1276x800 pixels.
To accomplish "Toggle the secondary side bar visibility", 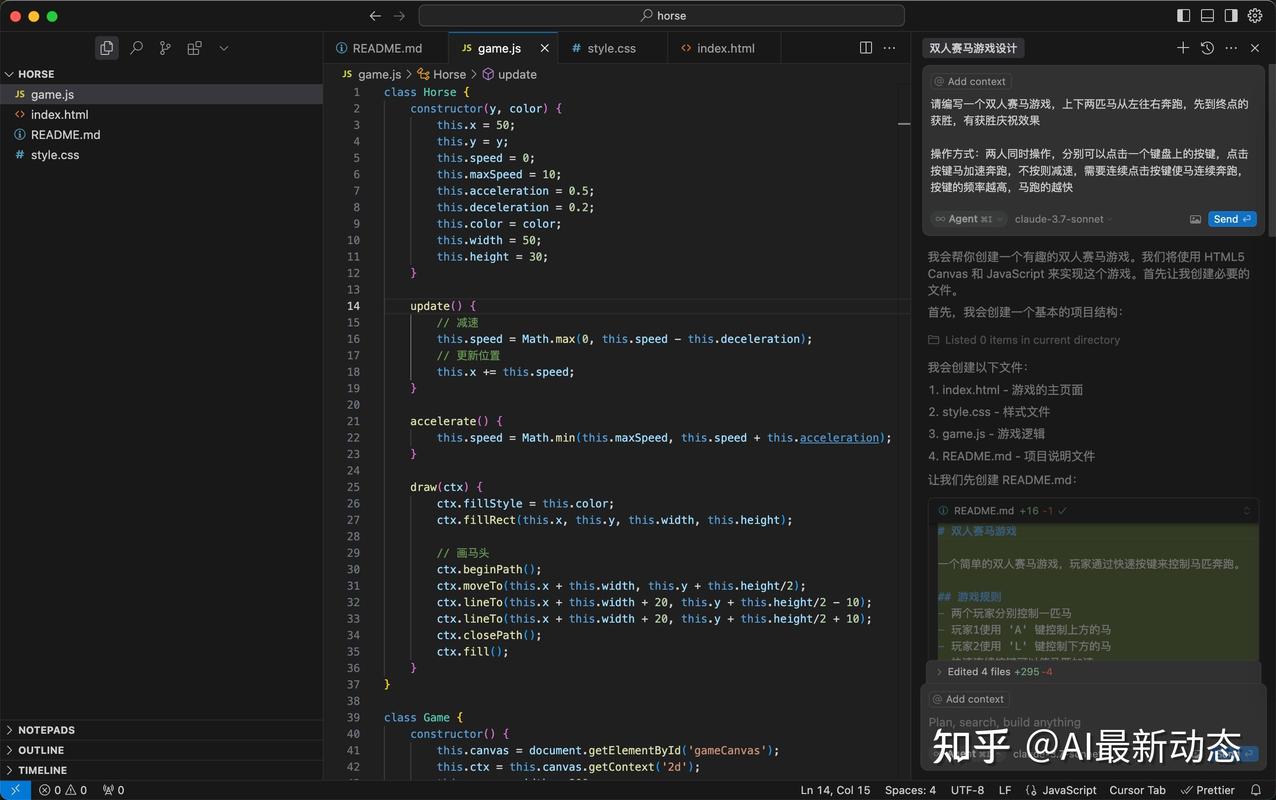I will pyautogui.click(x=1229, y=15).
